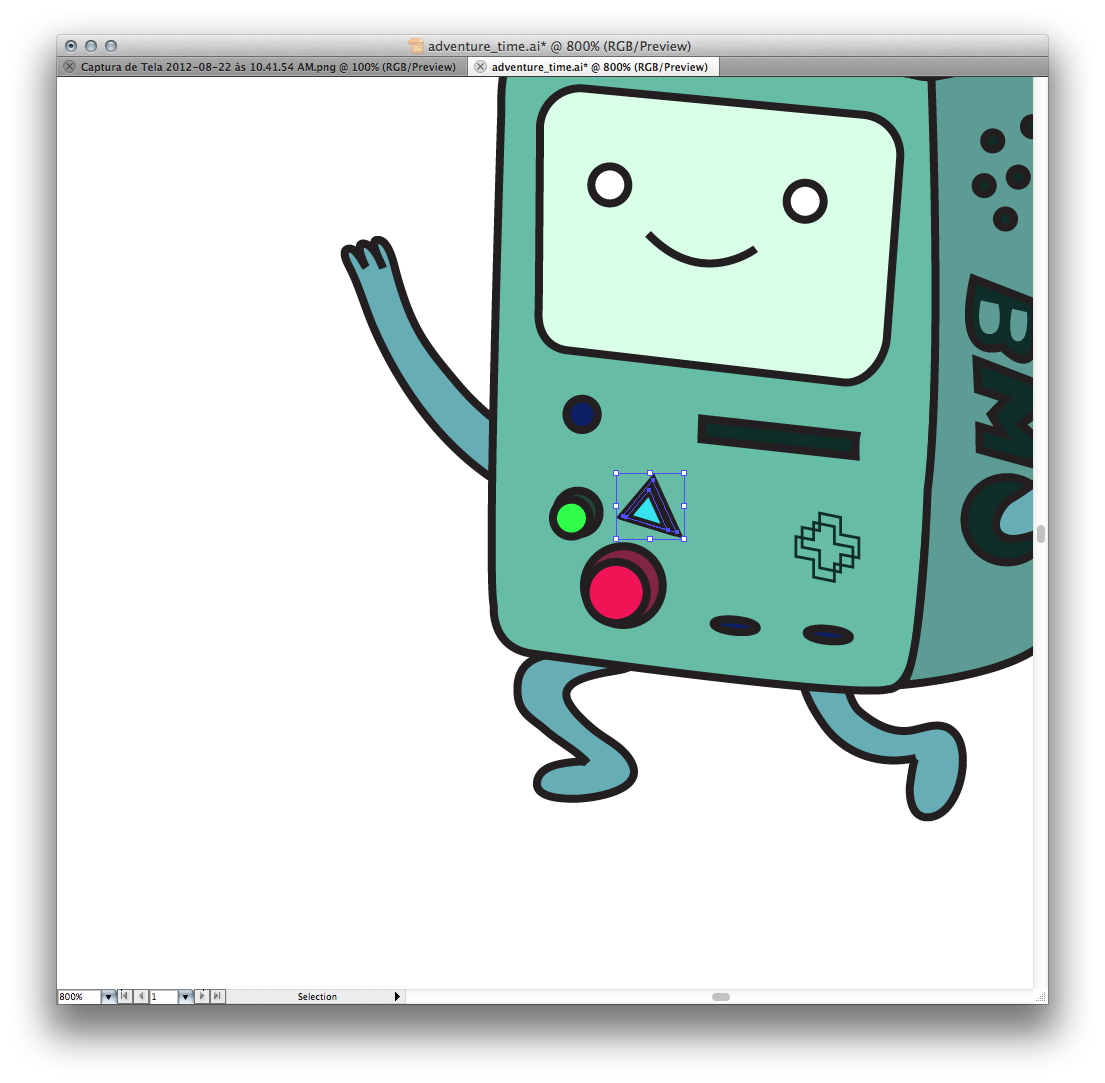This screenshot has height=1083, width=1105.
Task: Click the zoom percentage input field
Action: click(x=78, y=996)
